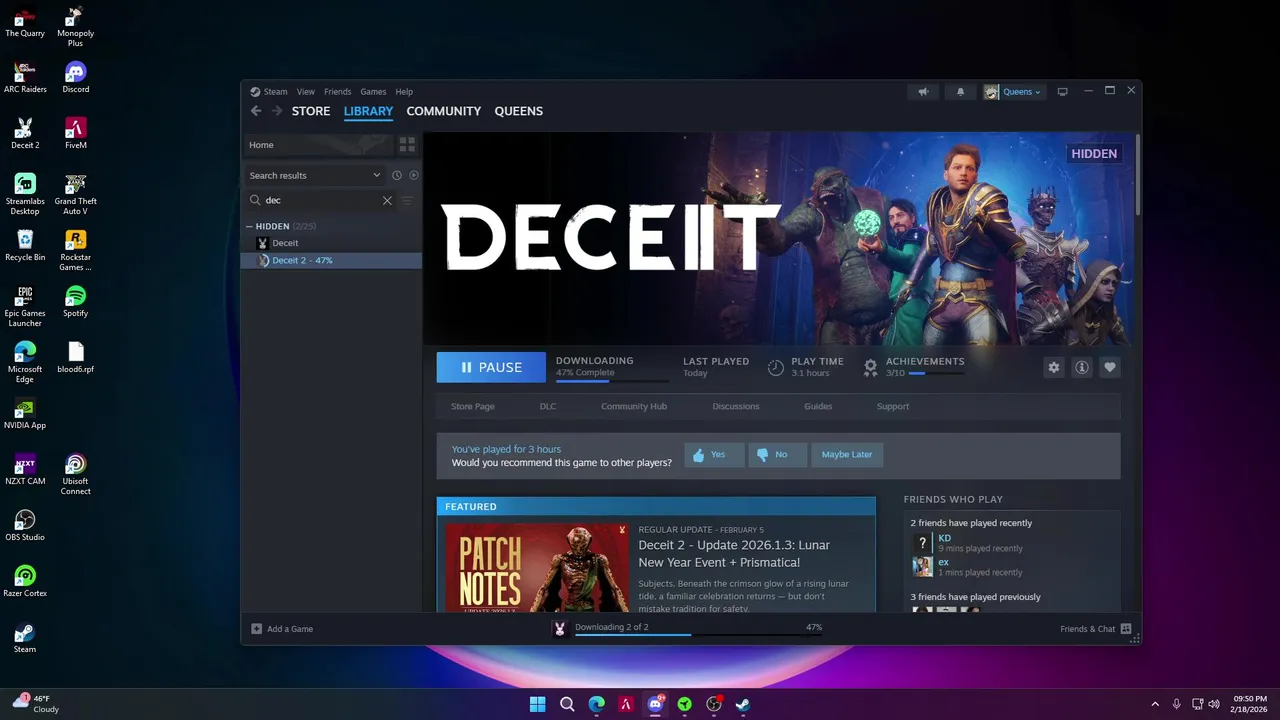The height and width of the screenshot is (720, 1280).
Task: Open Discord from the taskbar
Action: (x=655, y=704)
